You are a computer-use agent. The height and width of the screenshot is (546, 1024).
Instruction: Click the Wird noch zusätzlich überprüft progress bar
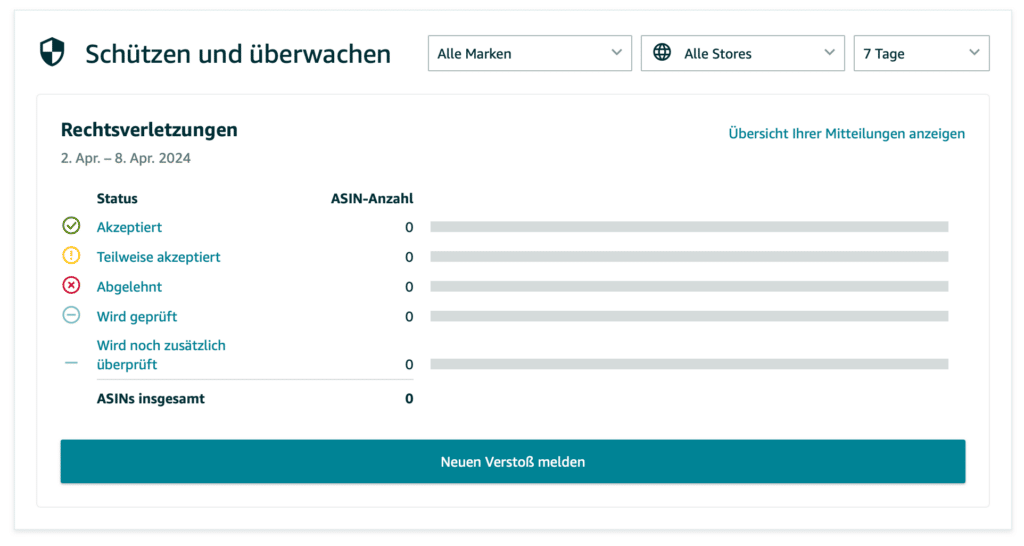coord(689,364)
